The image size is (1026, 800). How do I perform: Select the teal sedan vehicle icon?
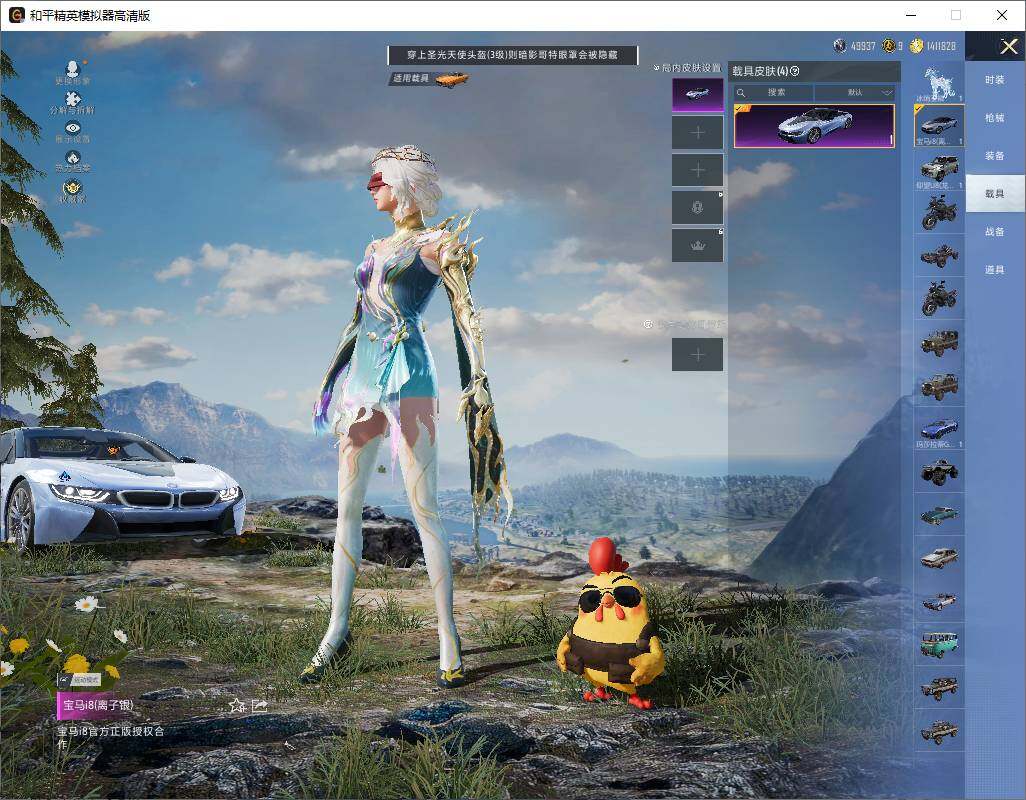coord(939,515)
